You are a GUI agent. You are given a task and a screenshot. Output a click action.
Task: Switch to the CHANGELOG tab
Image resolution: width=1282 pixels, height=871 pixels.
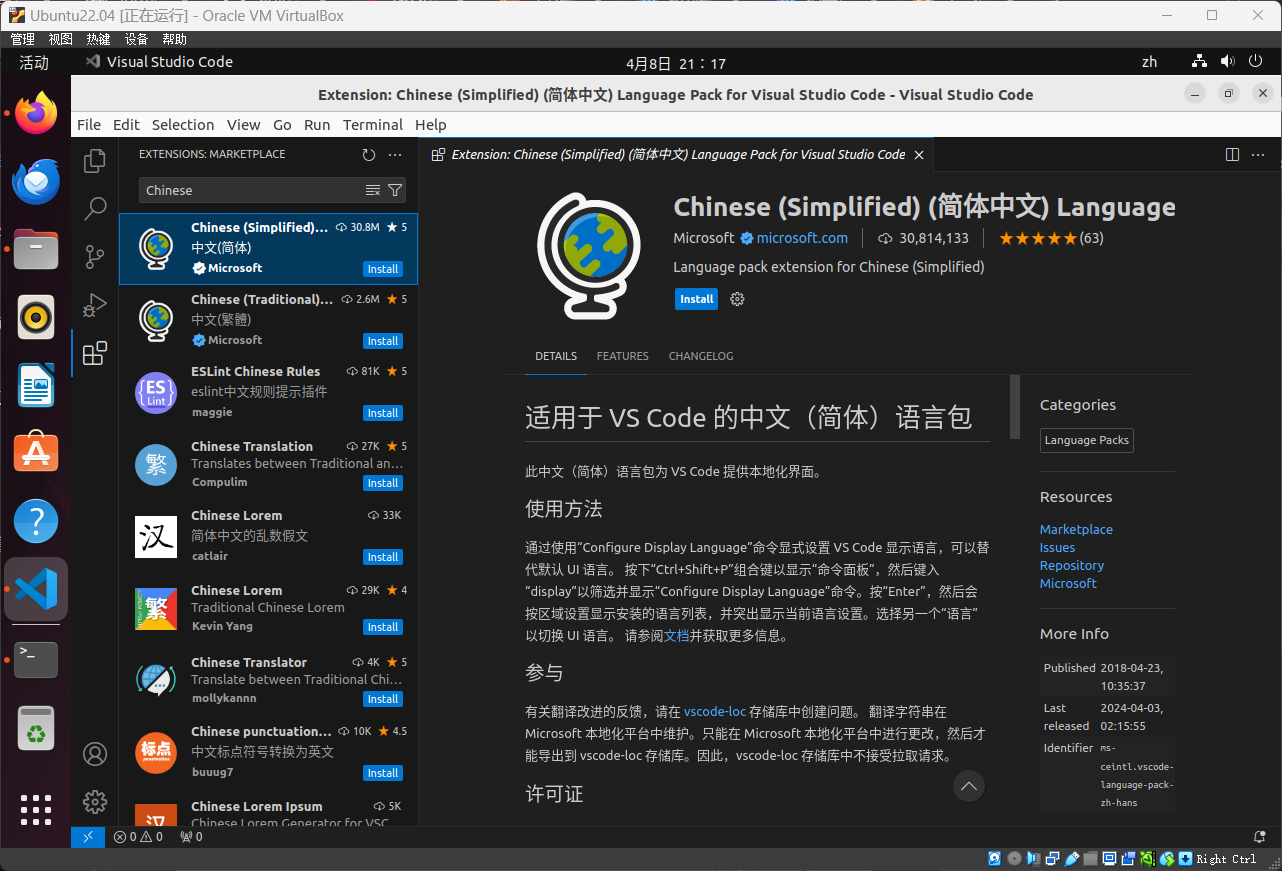click(700, 356)
